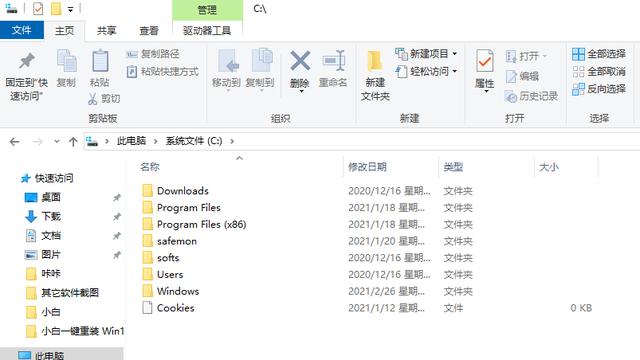Click the Properties (属性) checkmark icon
The height and width of the screenshot is (360, 640).
pos(484,61)
